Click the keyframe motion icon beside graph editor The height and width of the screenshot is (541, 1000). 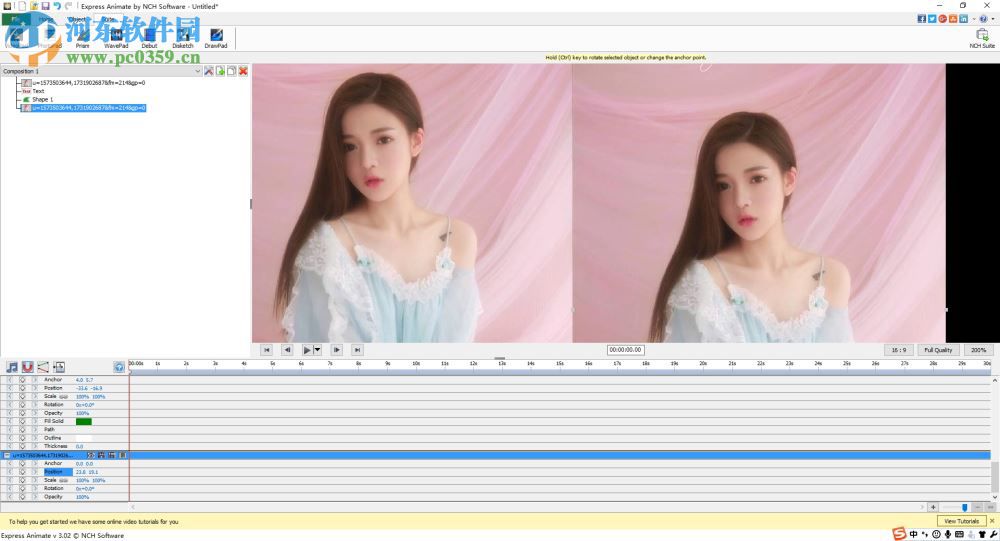[59, 367]
